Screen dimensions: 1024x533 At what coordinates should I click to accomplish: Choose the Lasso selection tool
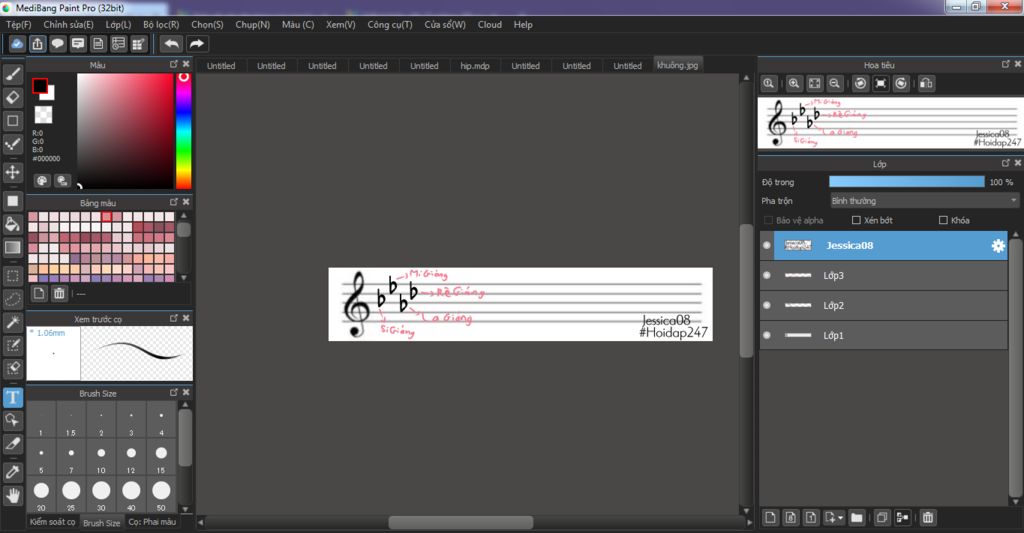point(13,299)
